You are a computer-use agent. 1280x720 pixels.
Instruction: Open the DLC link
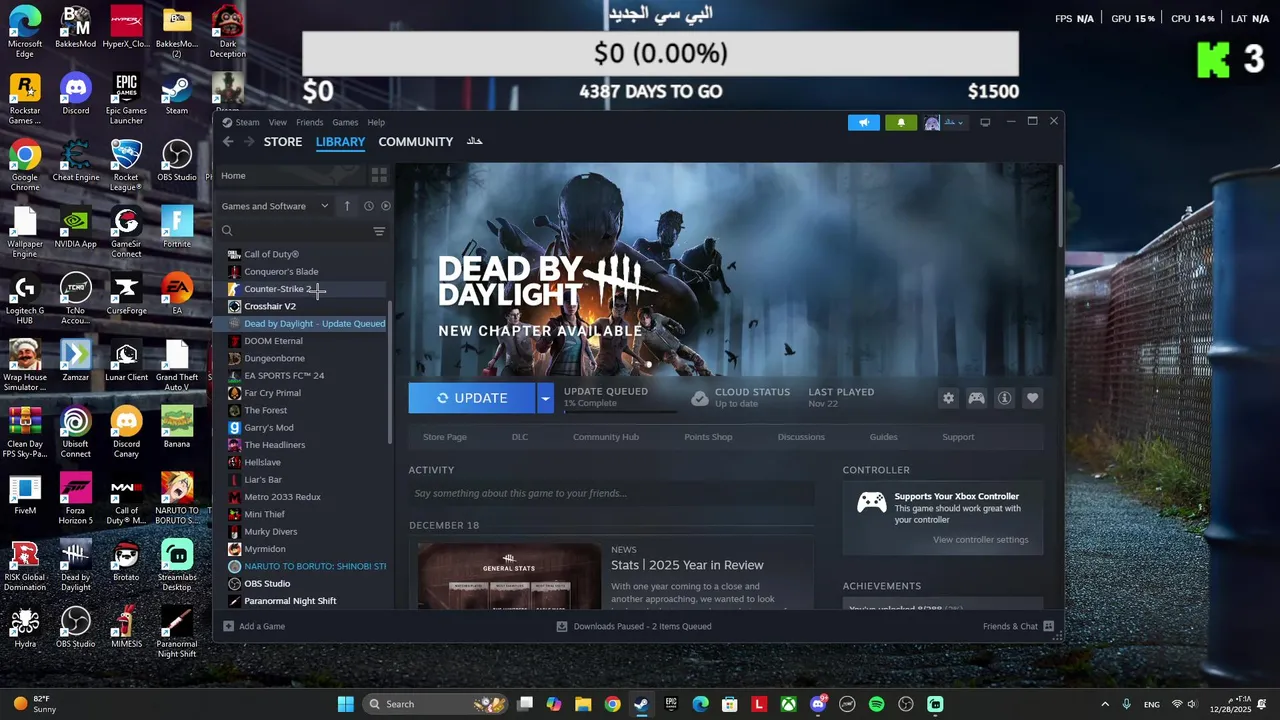click(520, 437)
